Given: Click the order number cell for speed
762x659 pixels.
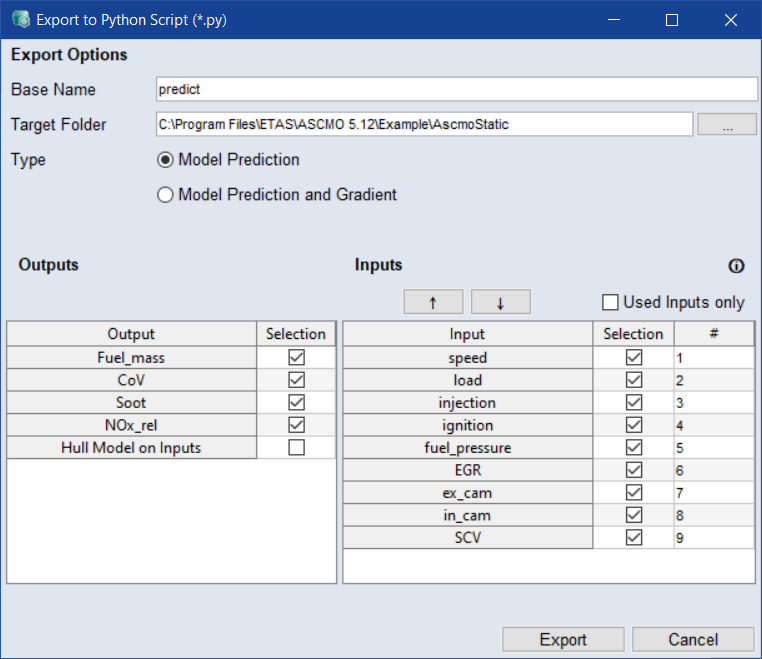Looking at the screenshot, I should click(x=713, y=357).
